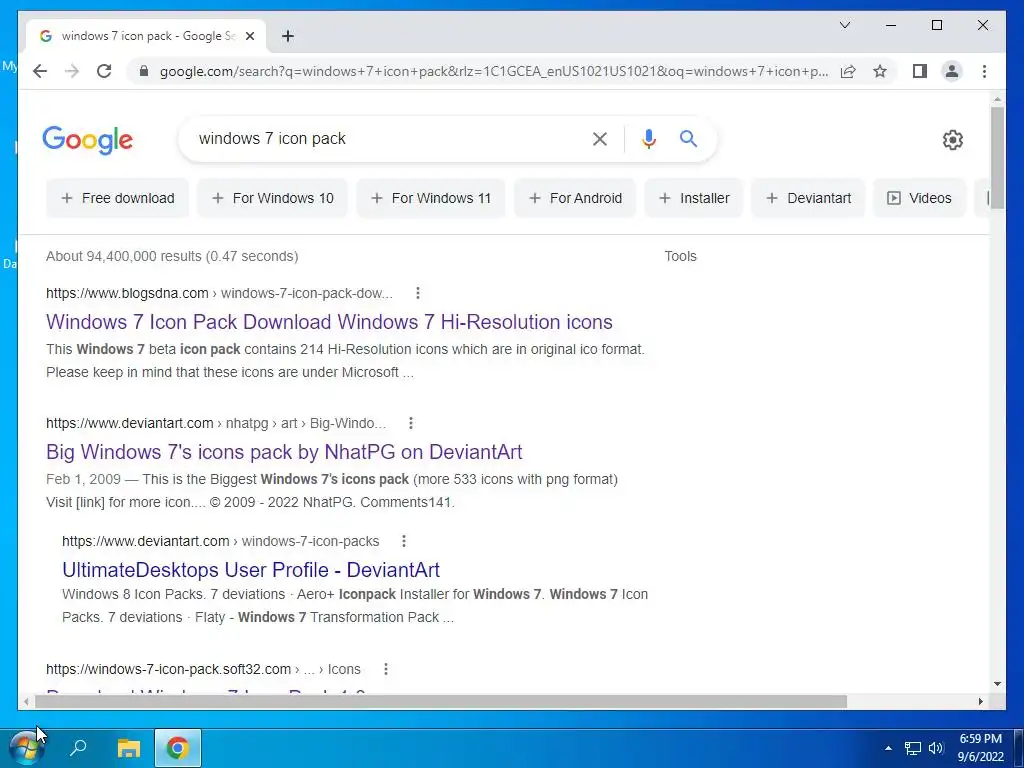The image size is (1024, 768).
Task: Click the address bar URL
Action: point(494,71)
